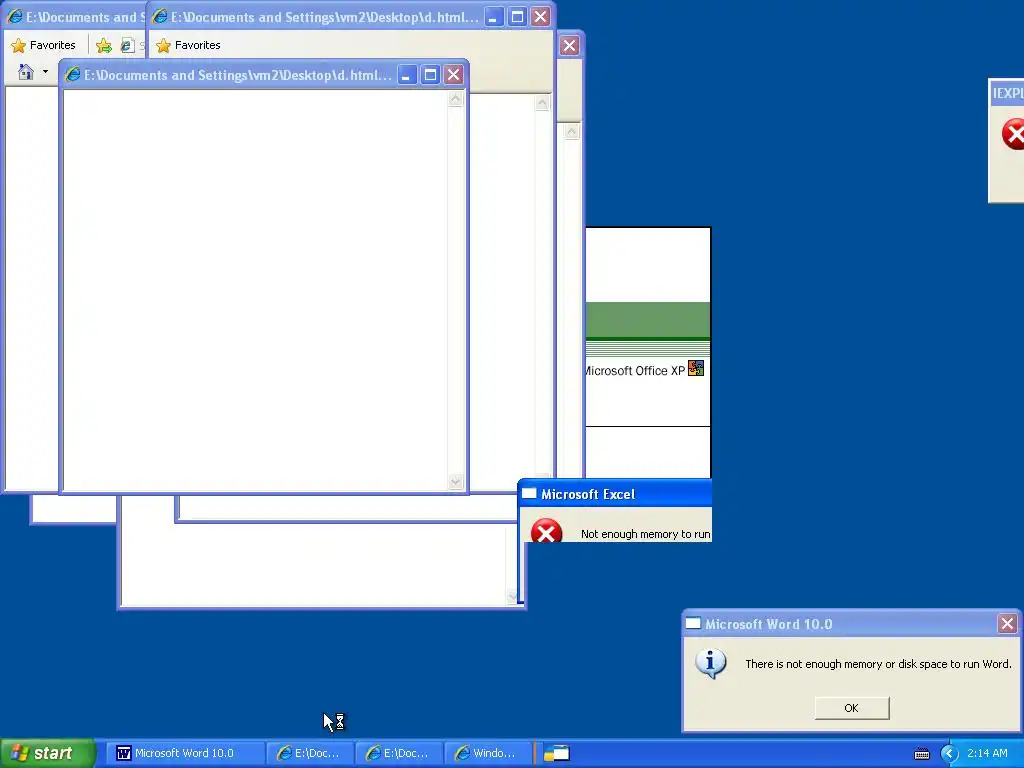The height and width of the screenshot is (768, 1024).
Task: Minimize the front d.html IE window
Action: coord(406,75)
